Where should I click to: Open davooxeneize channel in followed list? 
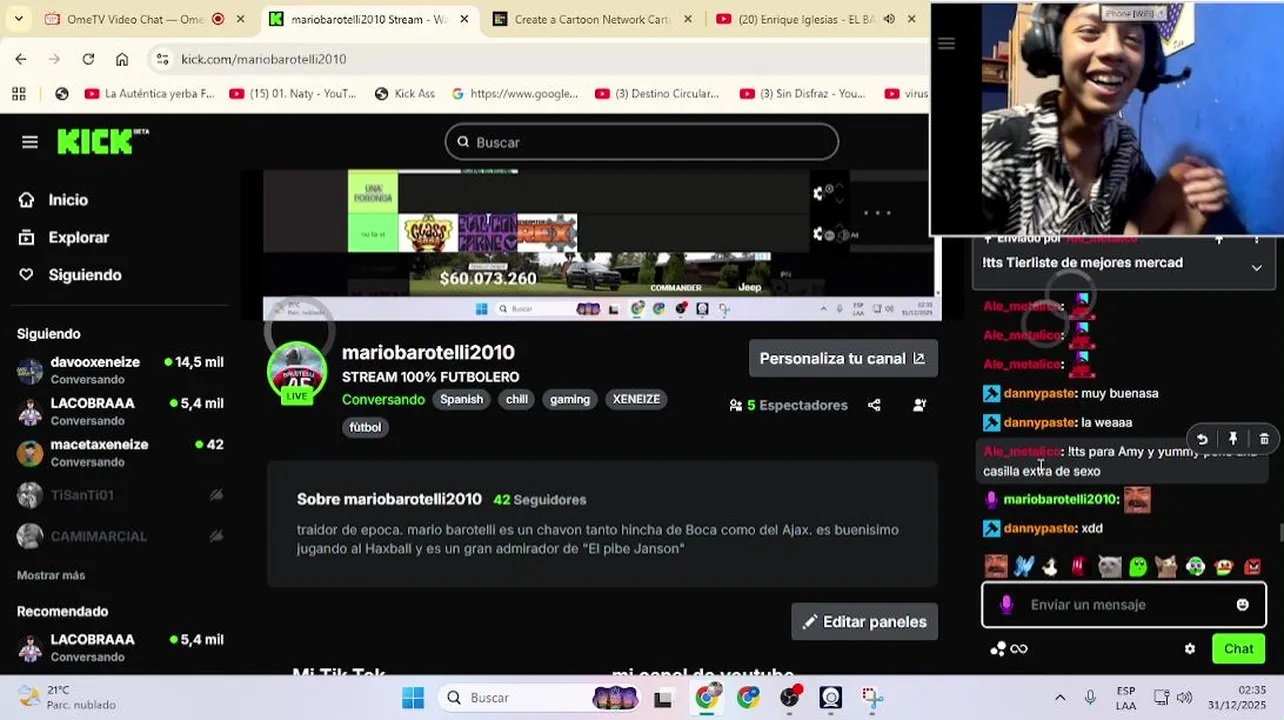tap(120, 370)
